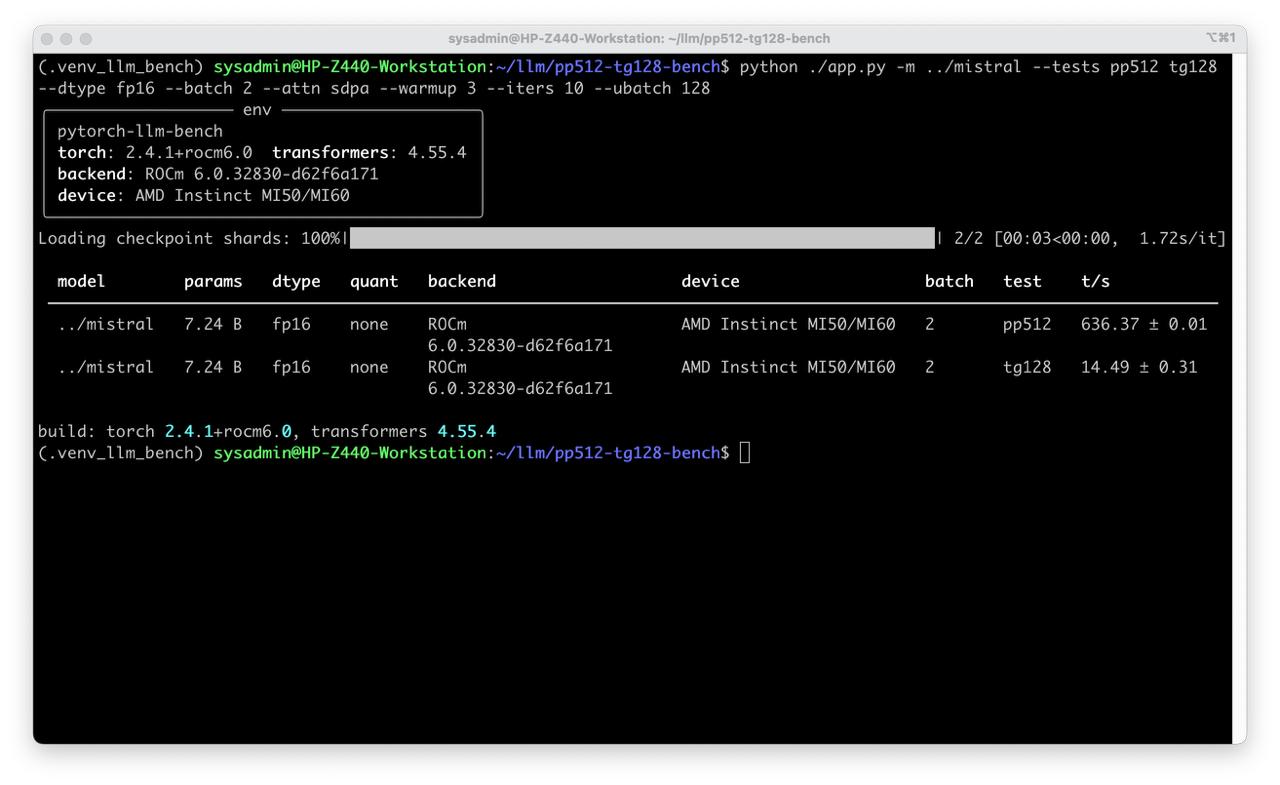The width and height of the screenshot is (1280, 785).
Task: Click '../mistral' in the pp512 row
Action: pos(106,324)
